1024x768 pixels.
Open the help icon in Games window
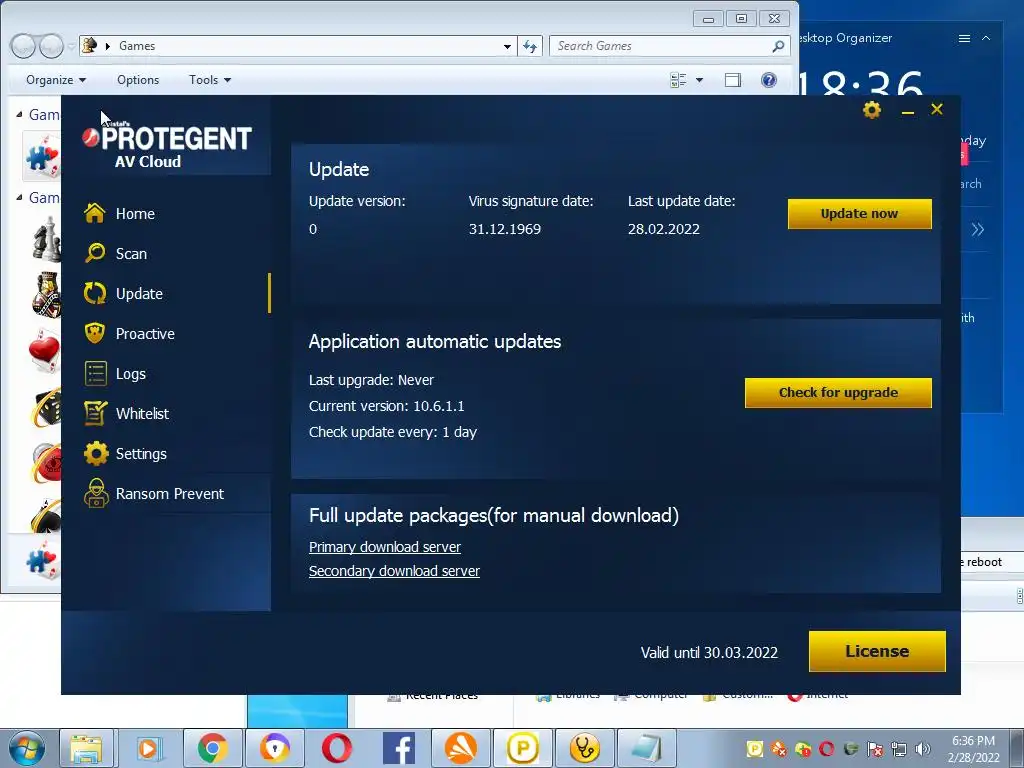pyautogui.click(x=769, y=80)
